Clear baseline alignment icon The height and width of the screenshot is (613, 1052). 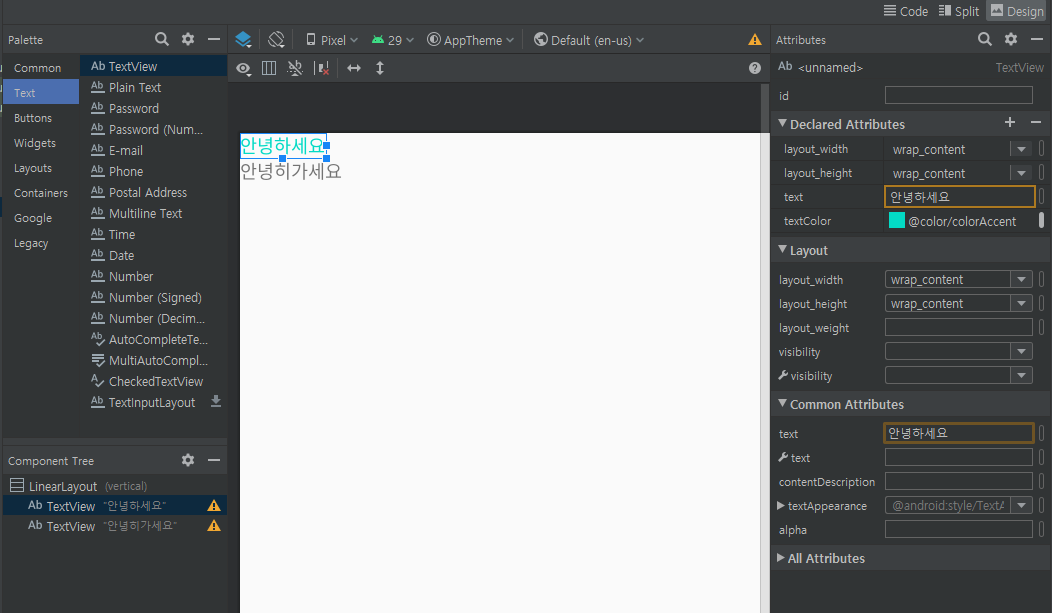pyautogui.click(x=322, y=68)
